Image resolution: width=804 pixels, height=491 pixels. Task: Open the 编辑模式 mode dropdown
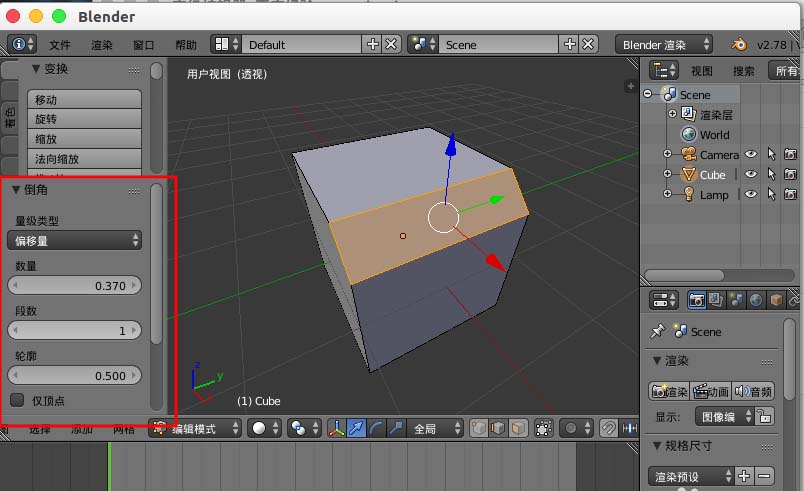195,428
